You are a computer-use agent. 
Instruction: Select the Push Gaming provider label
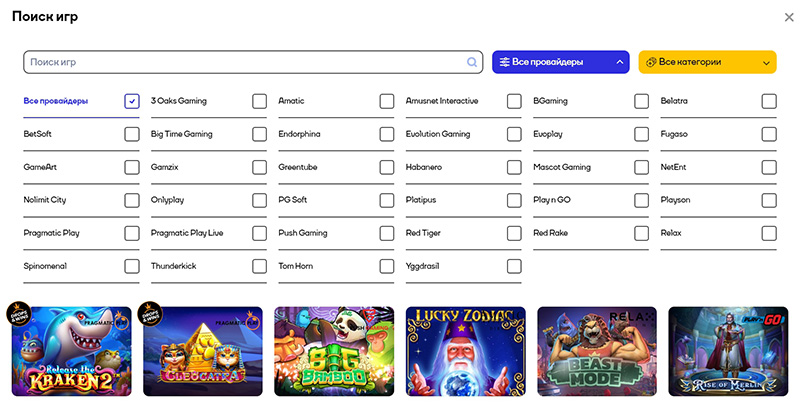302,233
